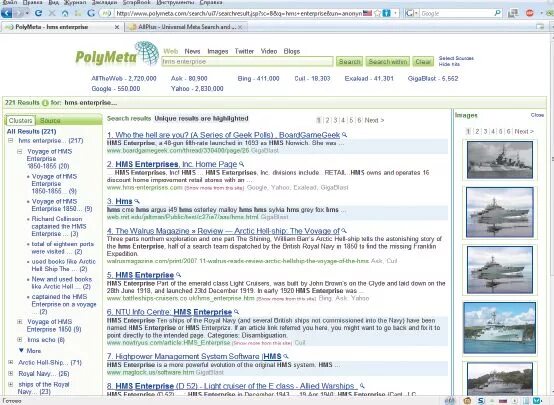Image resolution: width=554 pixels, height=405 pixels.
Task: Click magnifier next to result 5 HMS Enterprise
Action: 178,275
